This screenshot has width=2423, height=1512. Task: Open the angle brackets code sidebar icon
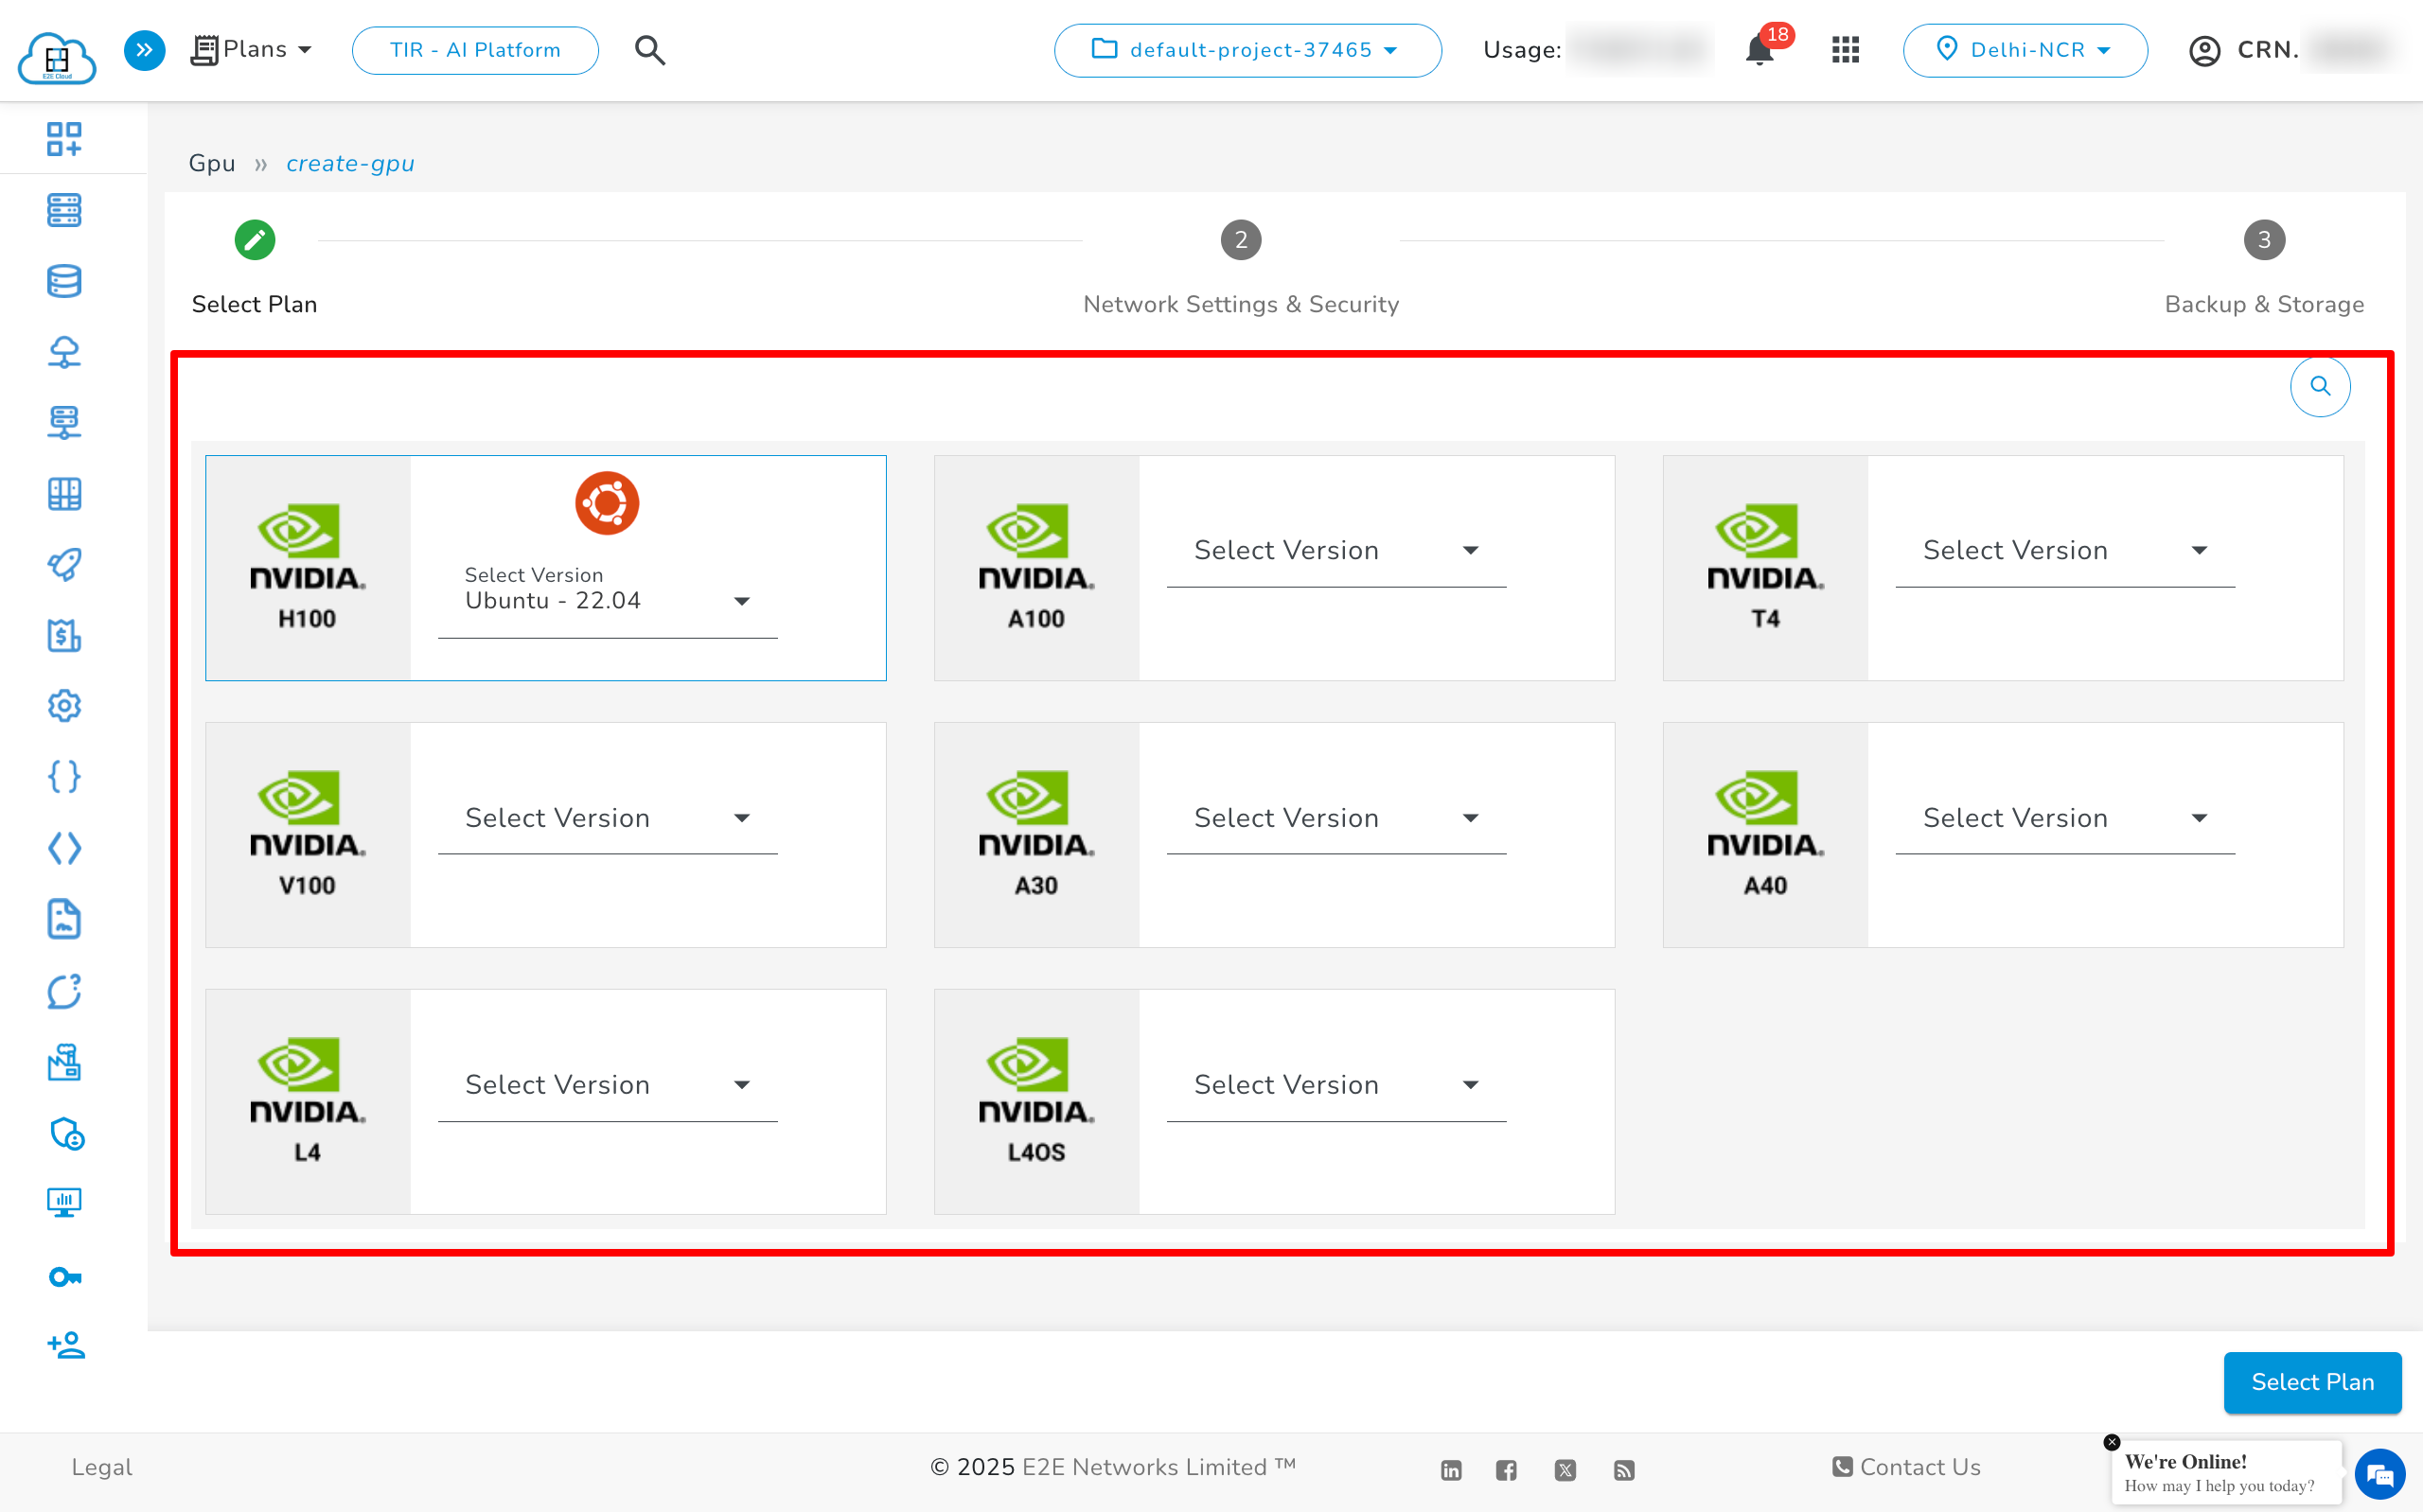pos(64,849)
